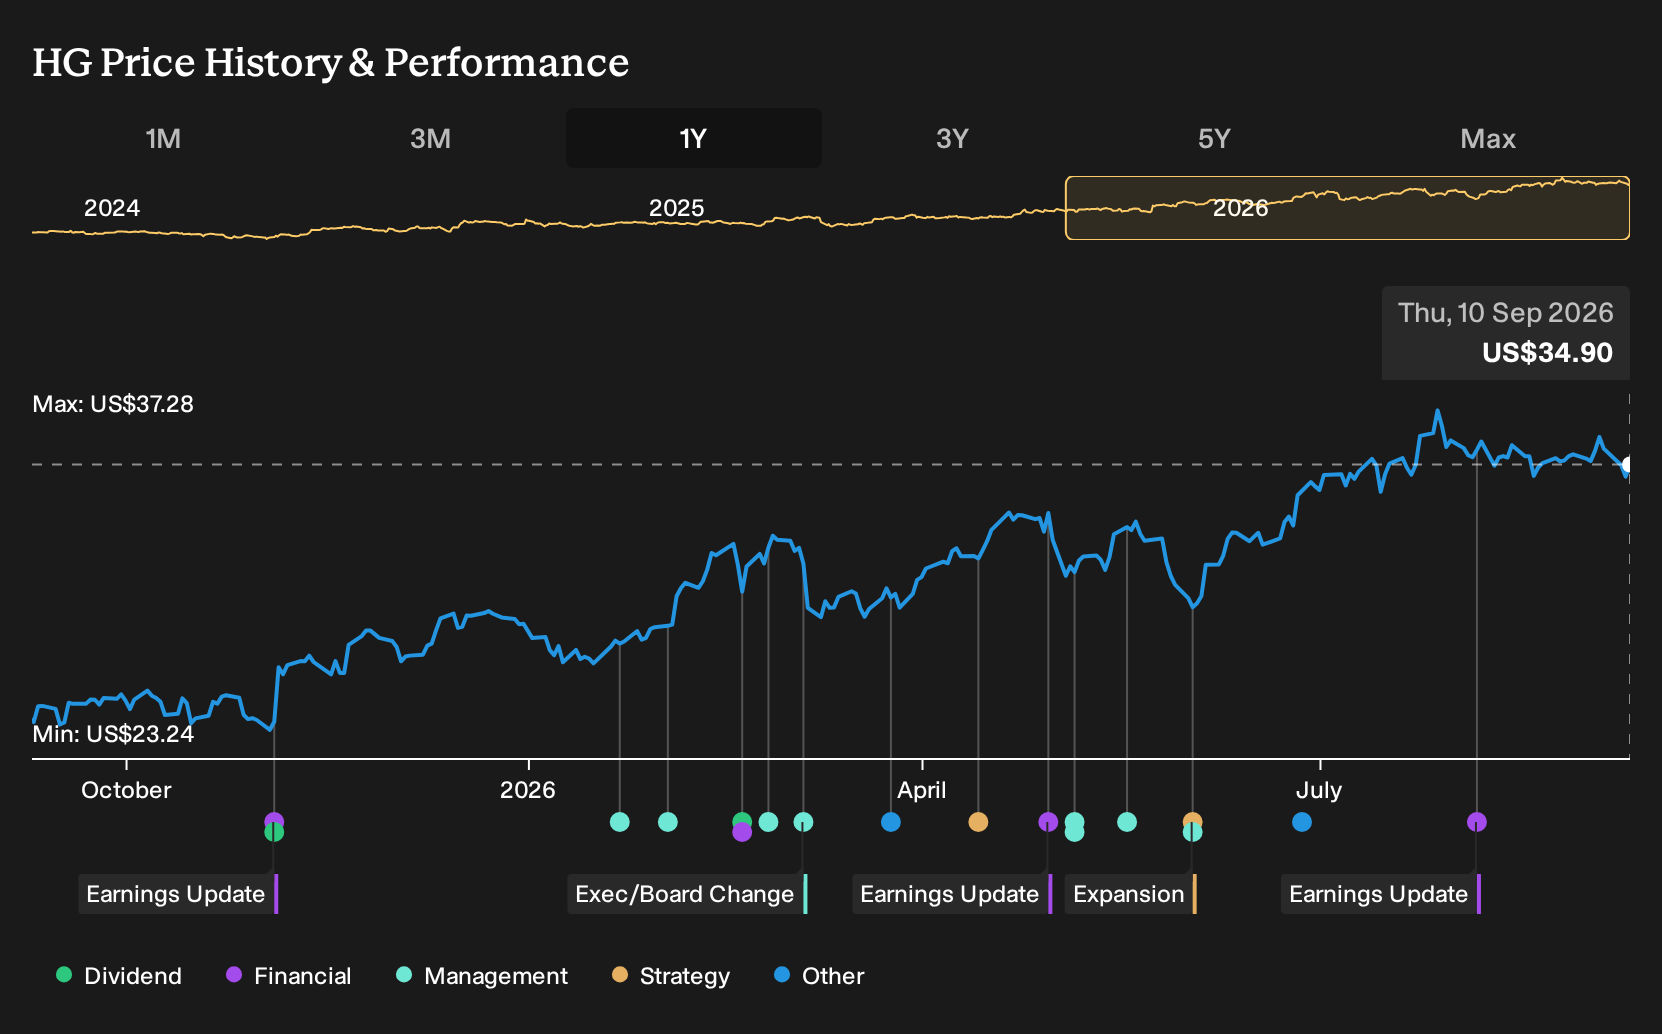Select the teal Management dot above Exec/Board Change label
Viewport: 1662px width, 1034px height.
tap(803, 822)
